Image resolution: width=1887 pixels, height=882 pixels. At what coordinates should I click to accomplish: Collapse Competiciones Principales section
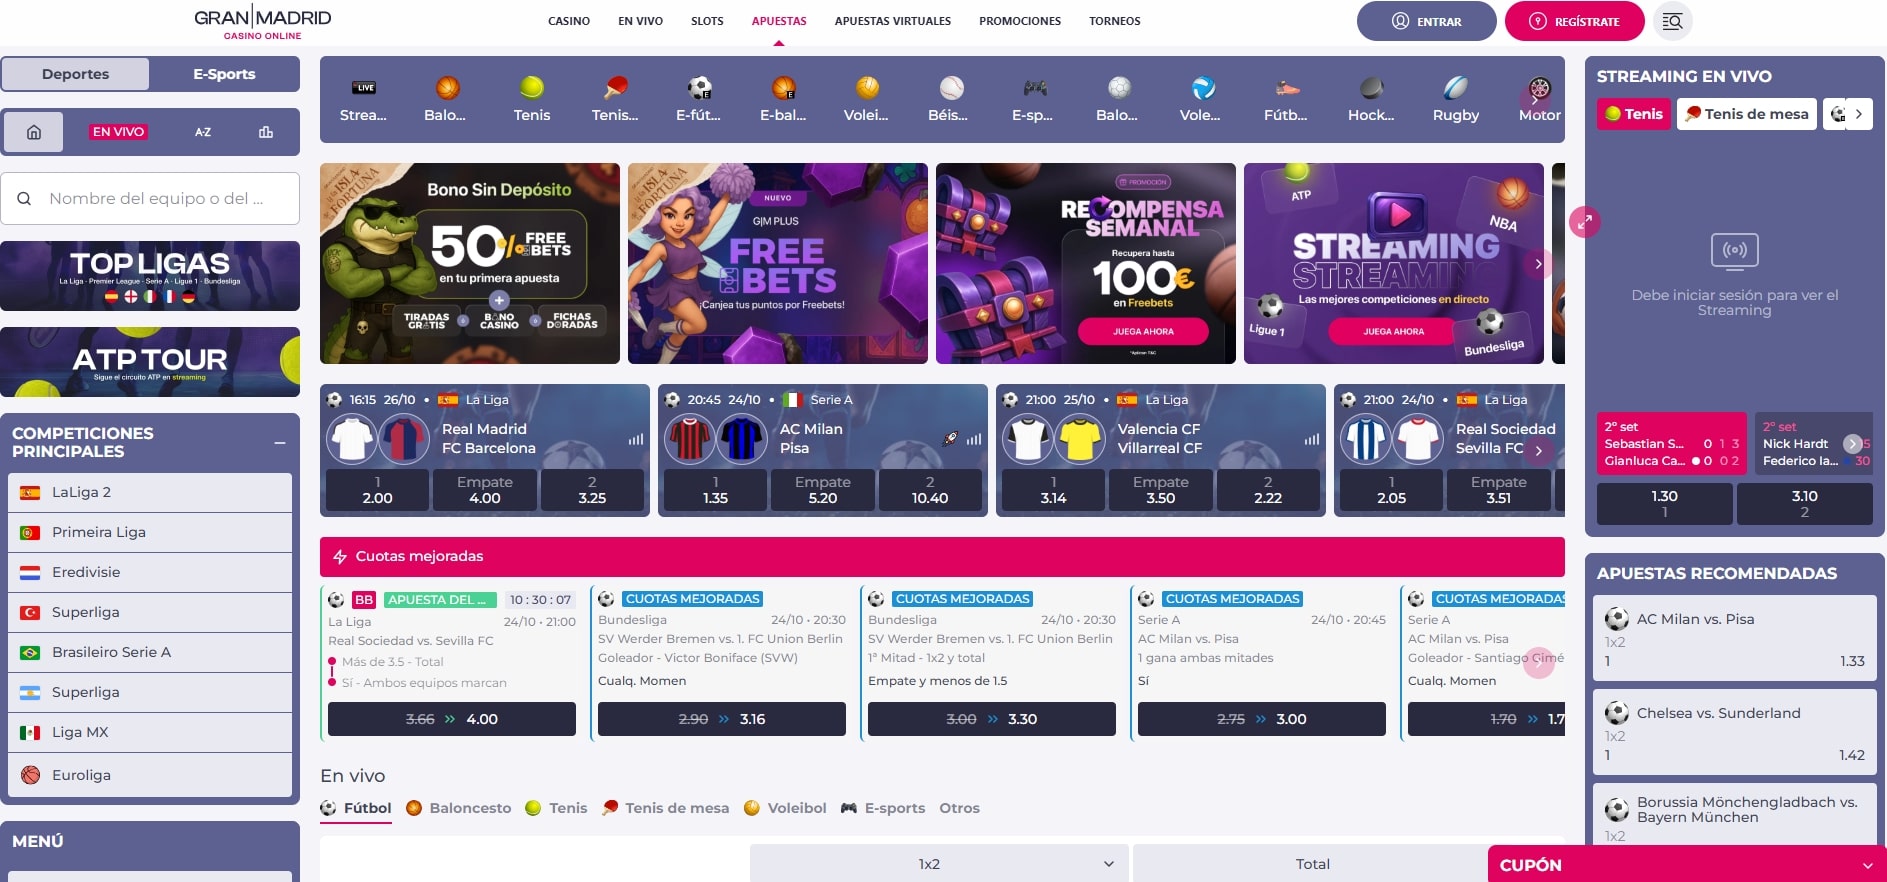[280, 442]
